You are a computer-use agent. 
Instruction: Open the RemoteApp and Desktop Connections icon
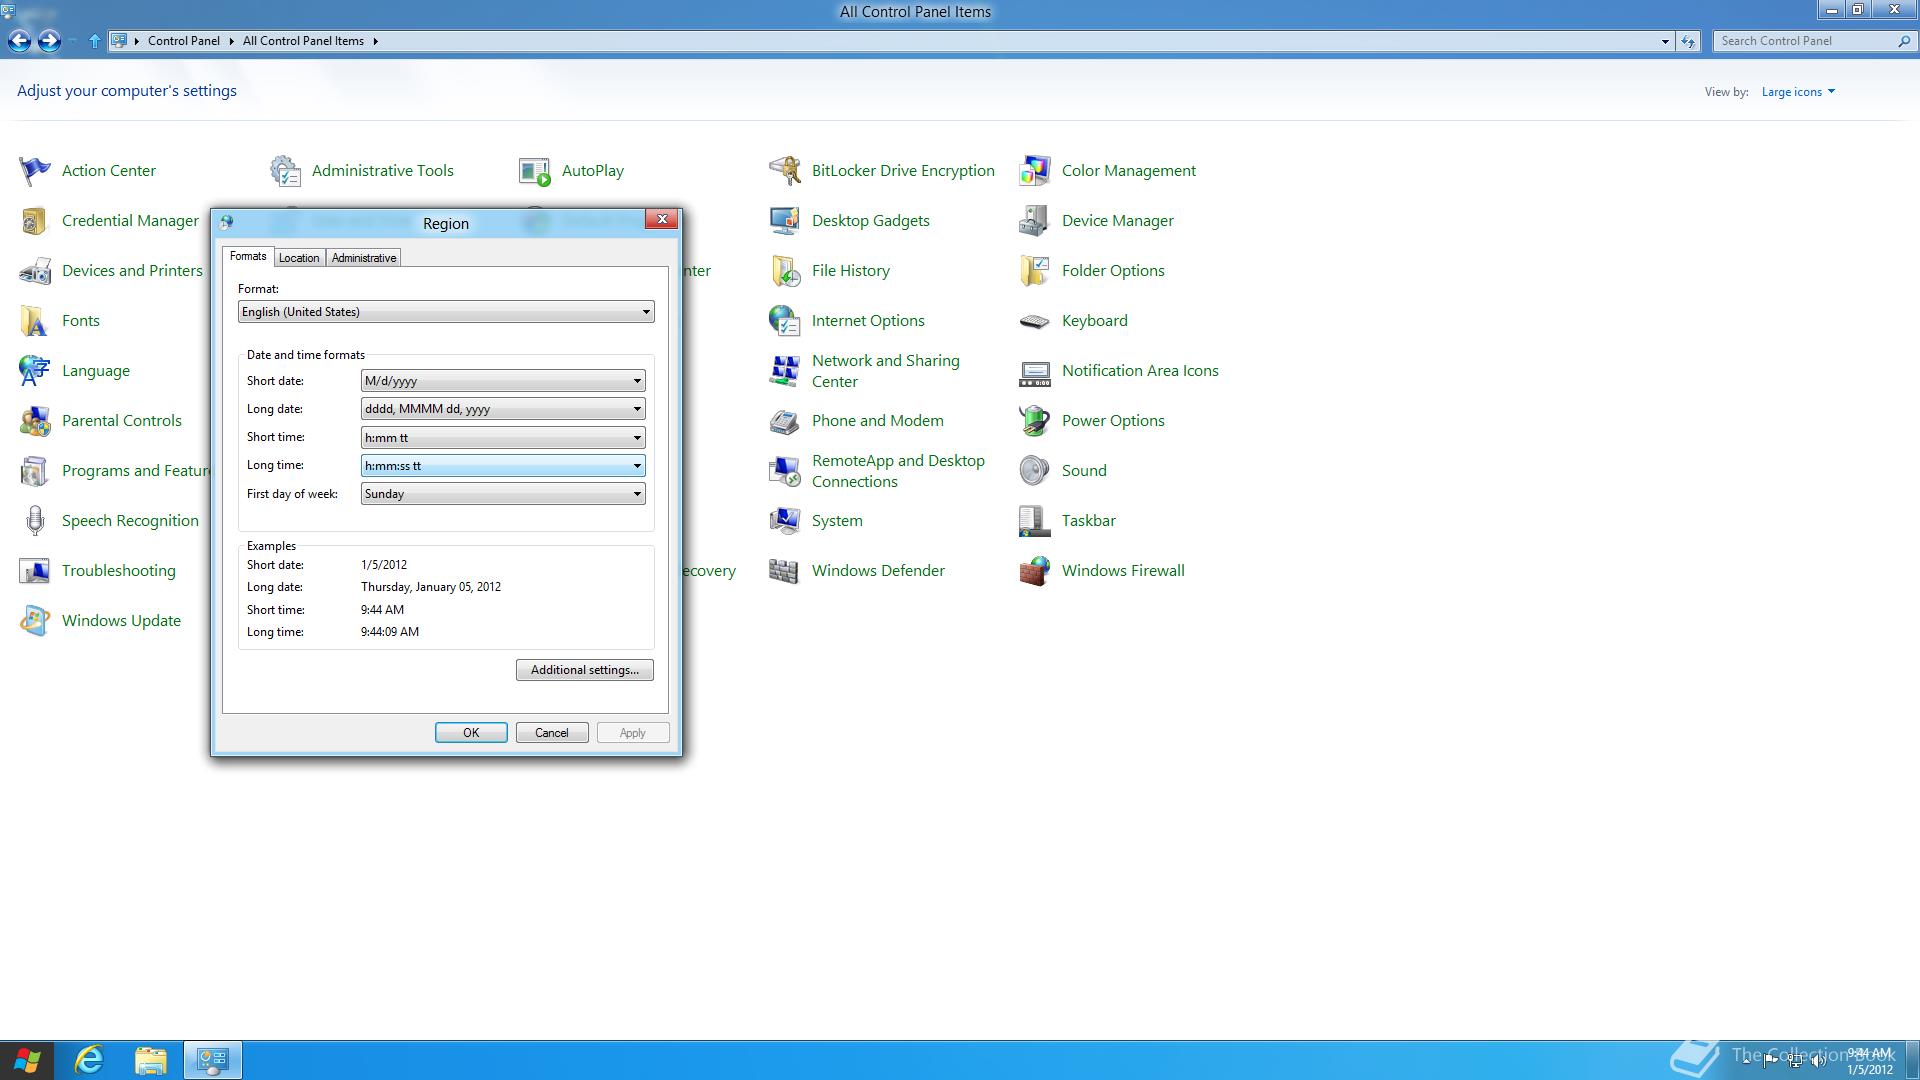[785, 471]
